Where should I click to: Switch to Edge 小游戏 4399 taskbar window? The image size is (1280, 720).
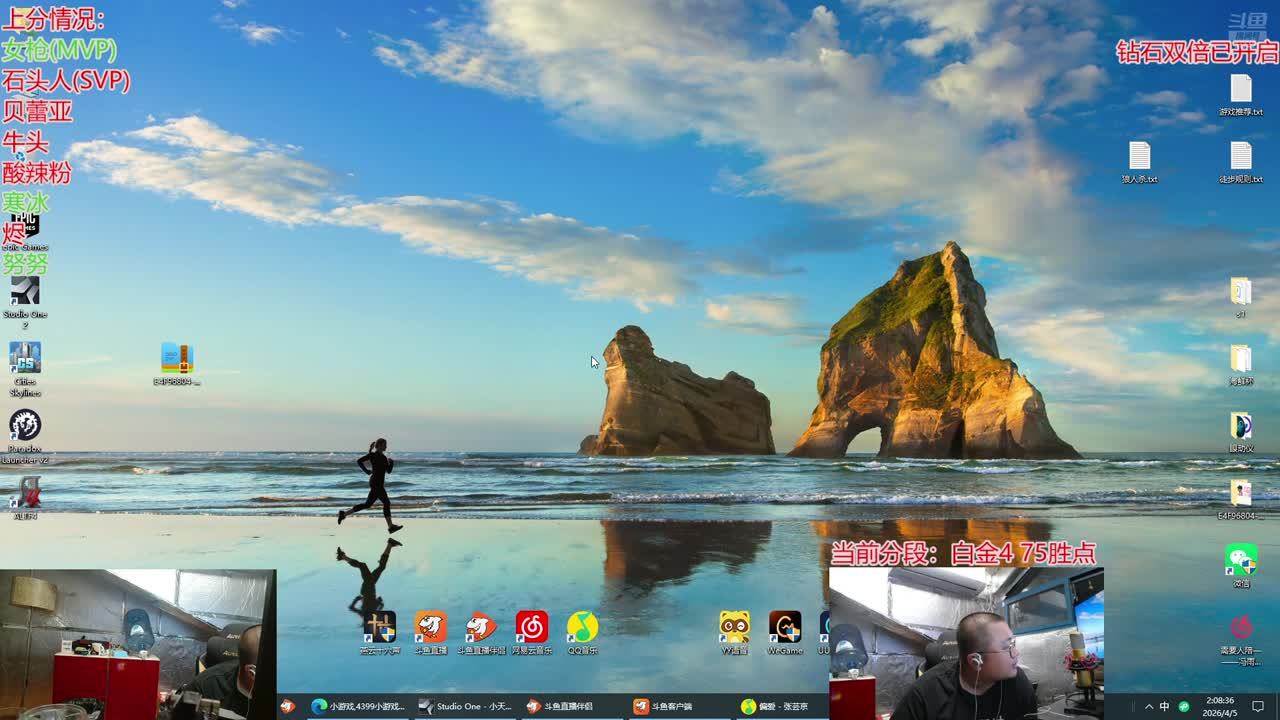[358, 706]
